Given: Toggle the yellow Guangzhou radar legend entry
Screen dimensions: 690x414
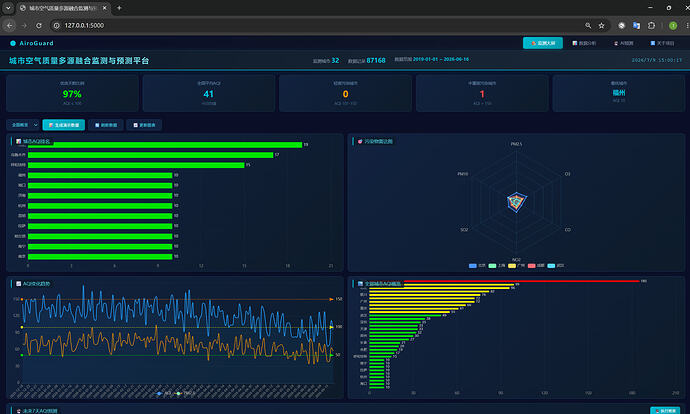Looking at the screenshot, I should coord(516,266).
